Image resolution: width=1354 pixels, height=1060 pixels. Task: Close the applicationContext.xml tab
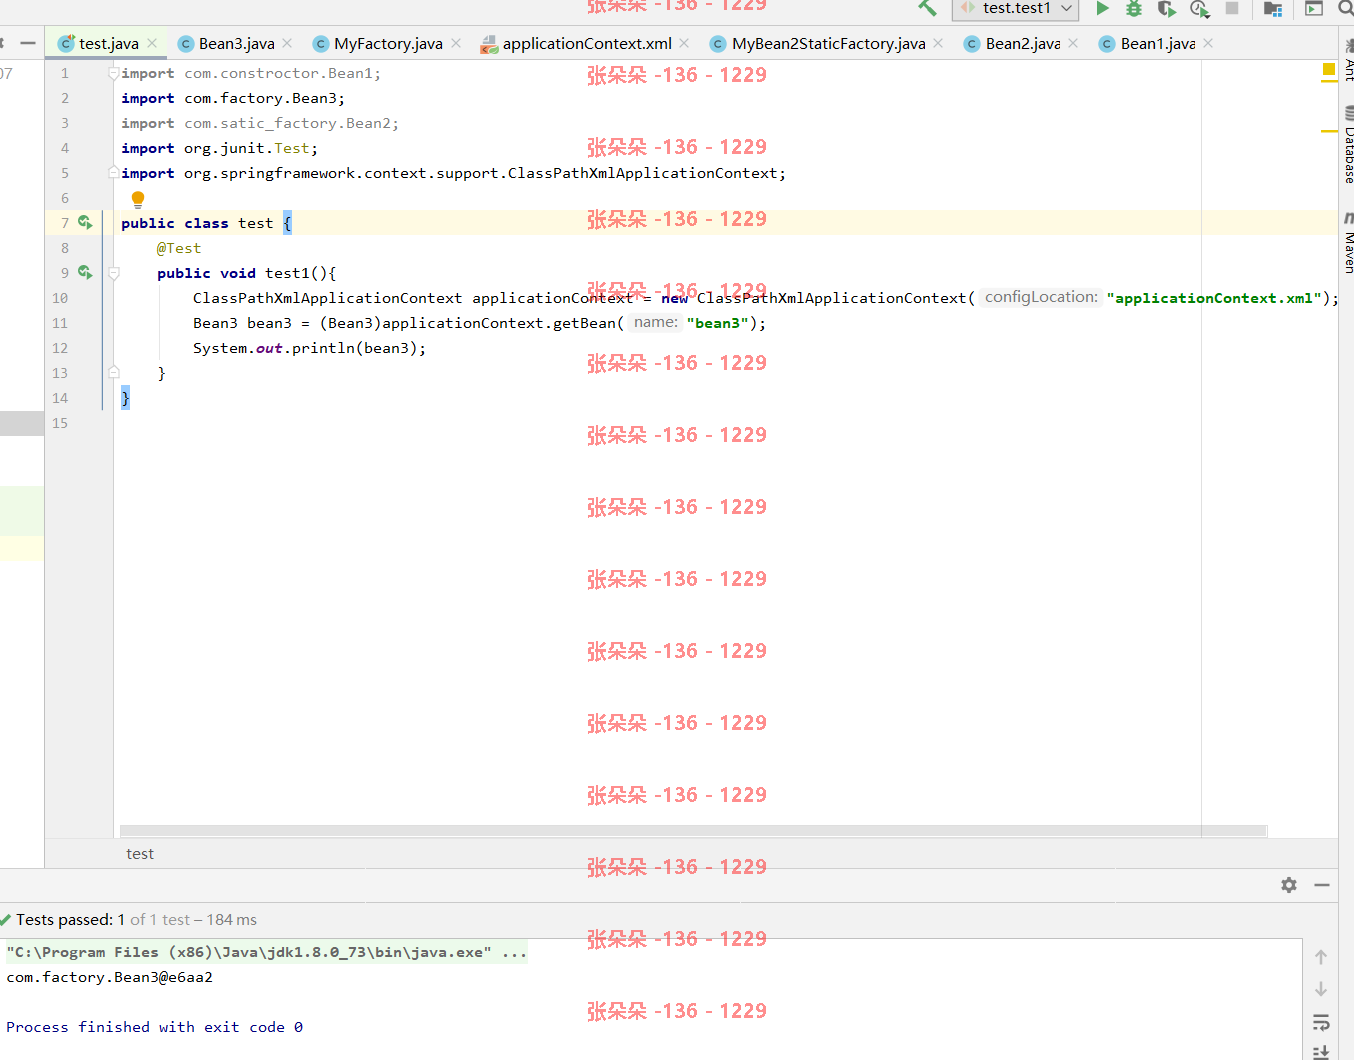(x=684, y=43)
